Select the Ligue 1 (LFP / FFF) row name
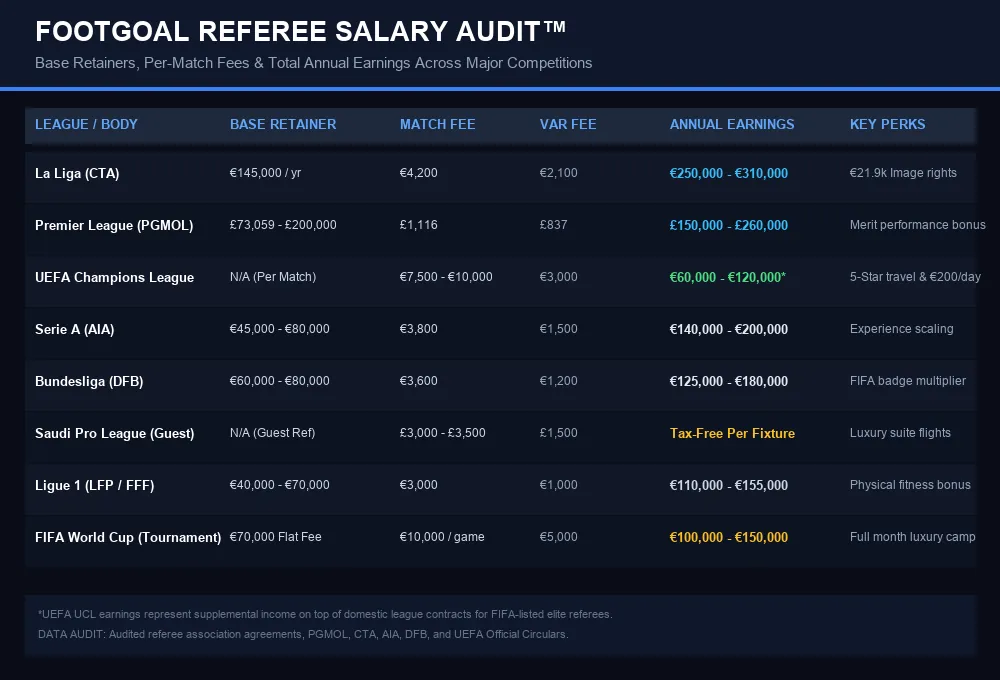This screenshot has width=1000, height=680. pyautogui.click(x=94, y=485)
